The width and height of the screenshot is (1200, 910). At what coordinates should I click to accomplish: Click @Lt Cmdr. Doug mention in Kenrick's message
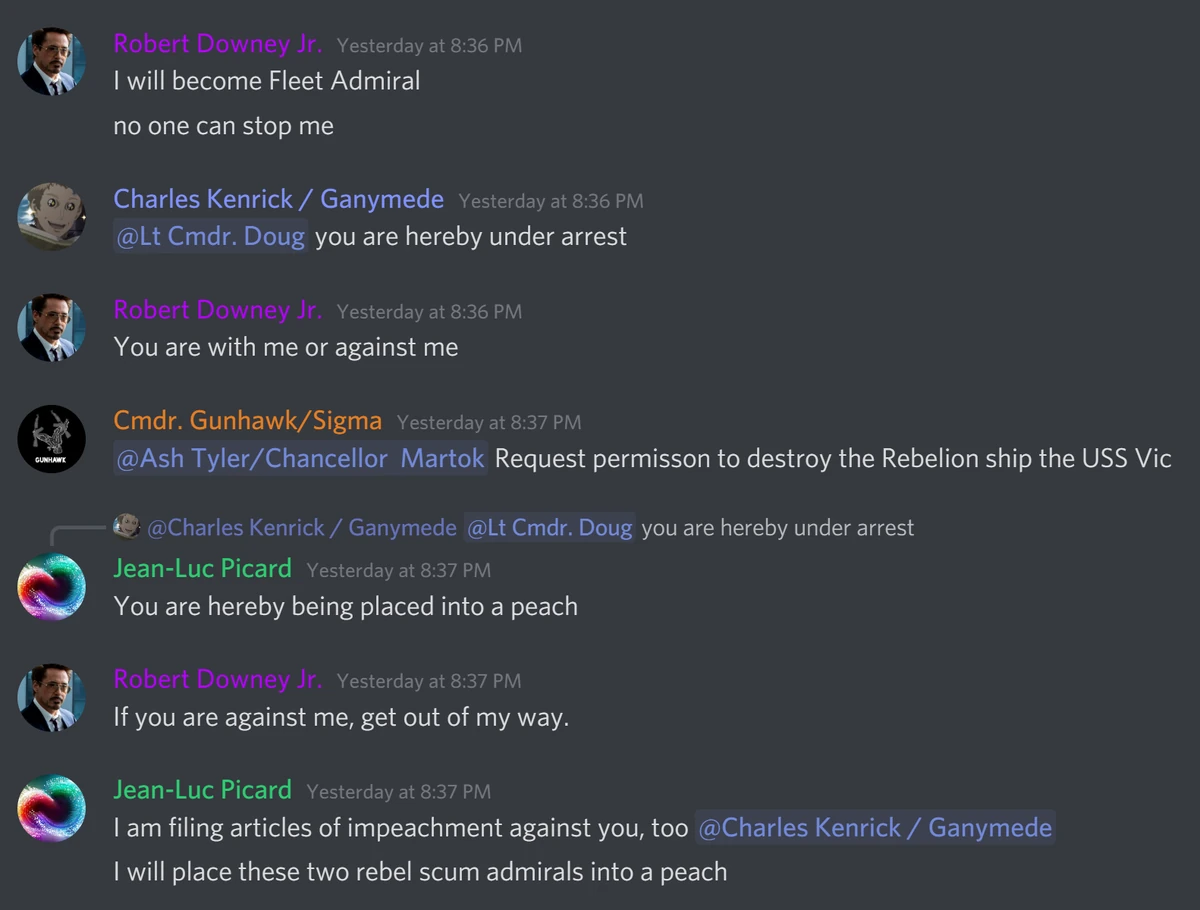[210, 237]
